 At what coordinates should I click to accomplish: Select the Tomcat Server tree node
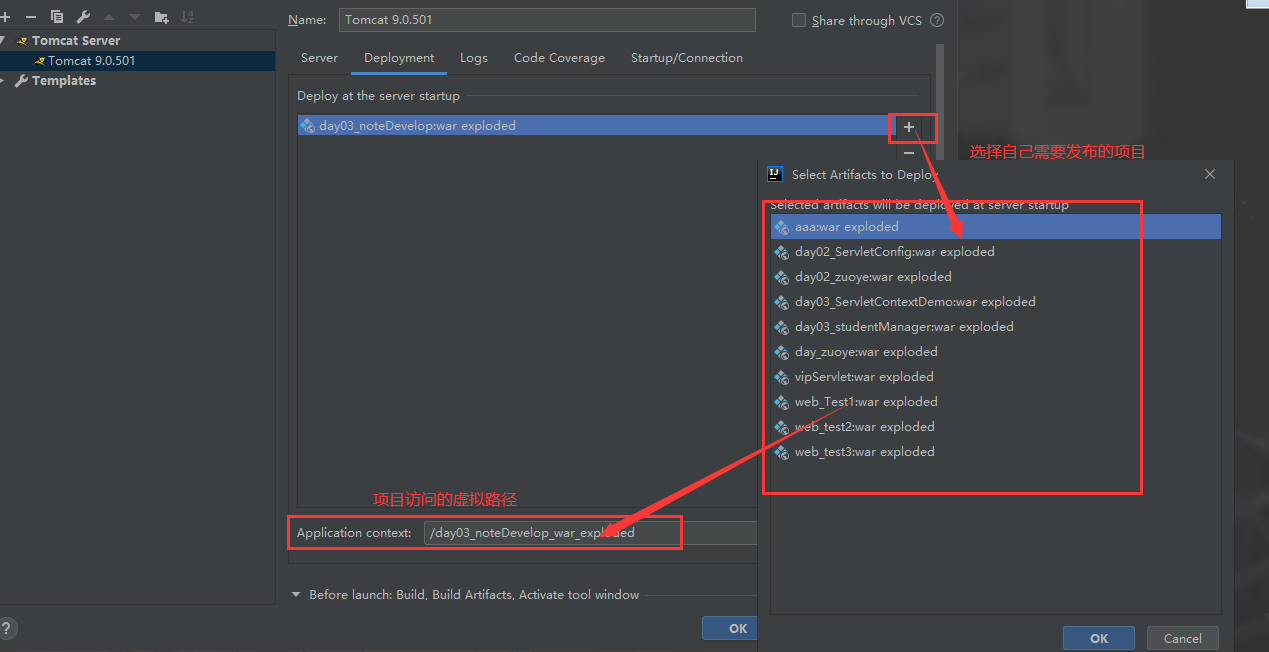click(x=76, y=41)
